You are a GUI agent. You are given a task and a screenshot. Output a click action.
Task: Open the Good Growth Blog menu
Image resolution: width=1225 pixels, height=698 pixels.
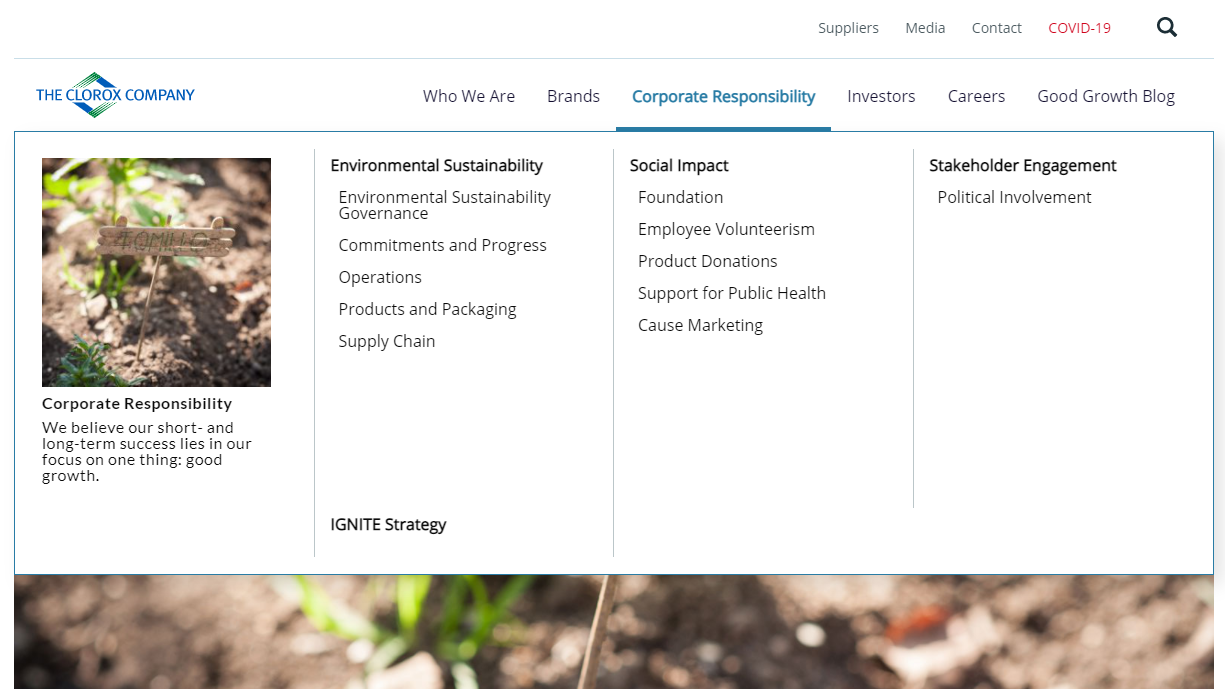[1106, 96]
